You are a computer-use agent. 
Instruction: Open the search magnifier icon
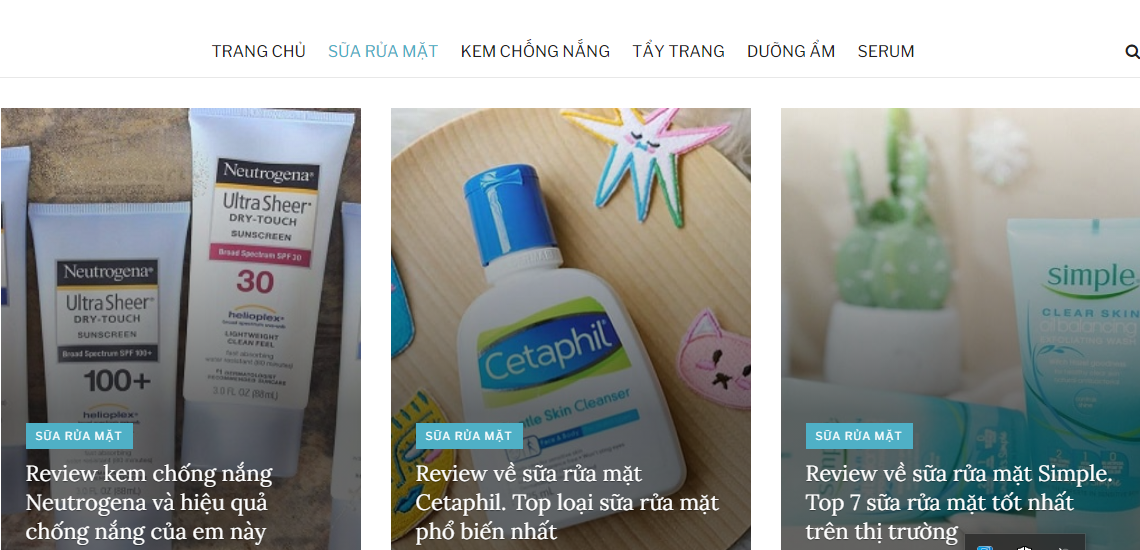1132,51
